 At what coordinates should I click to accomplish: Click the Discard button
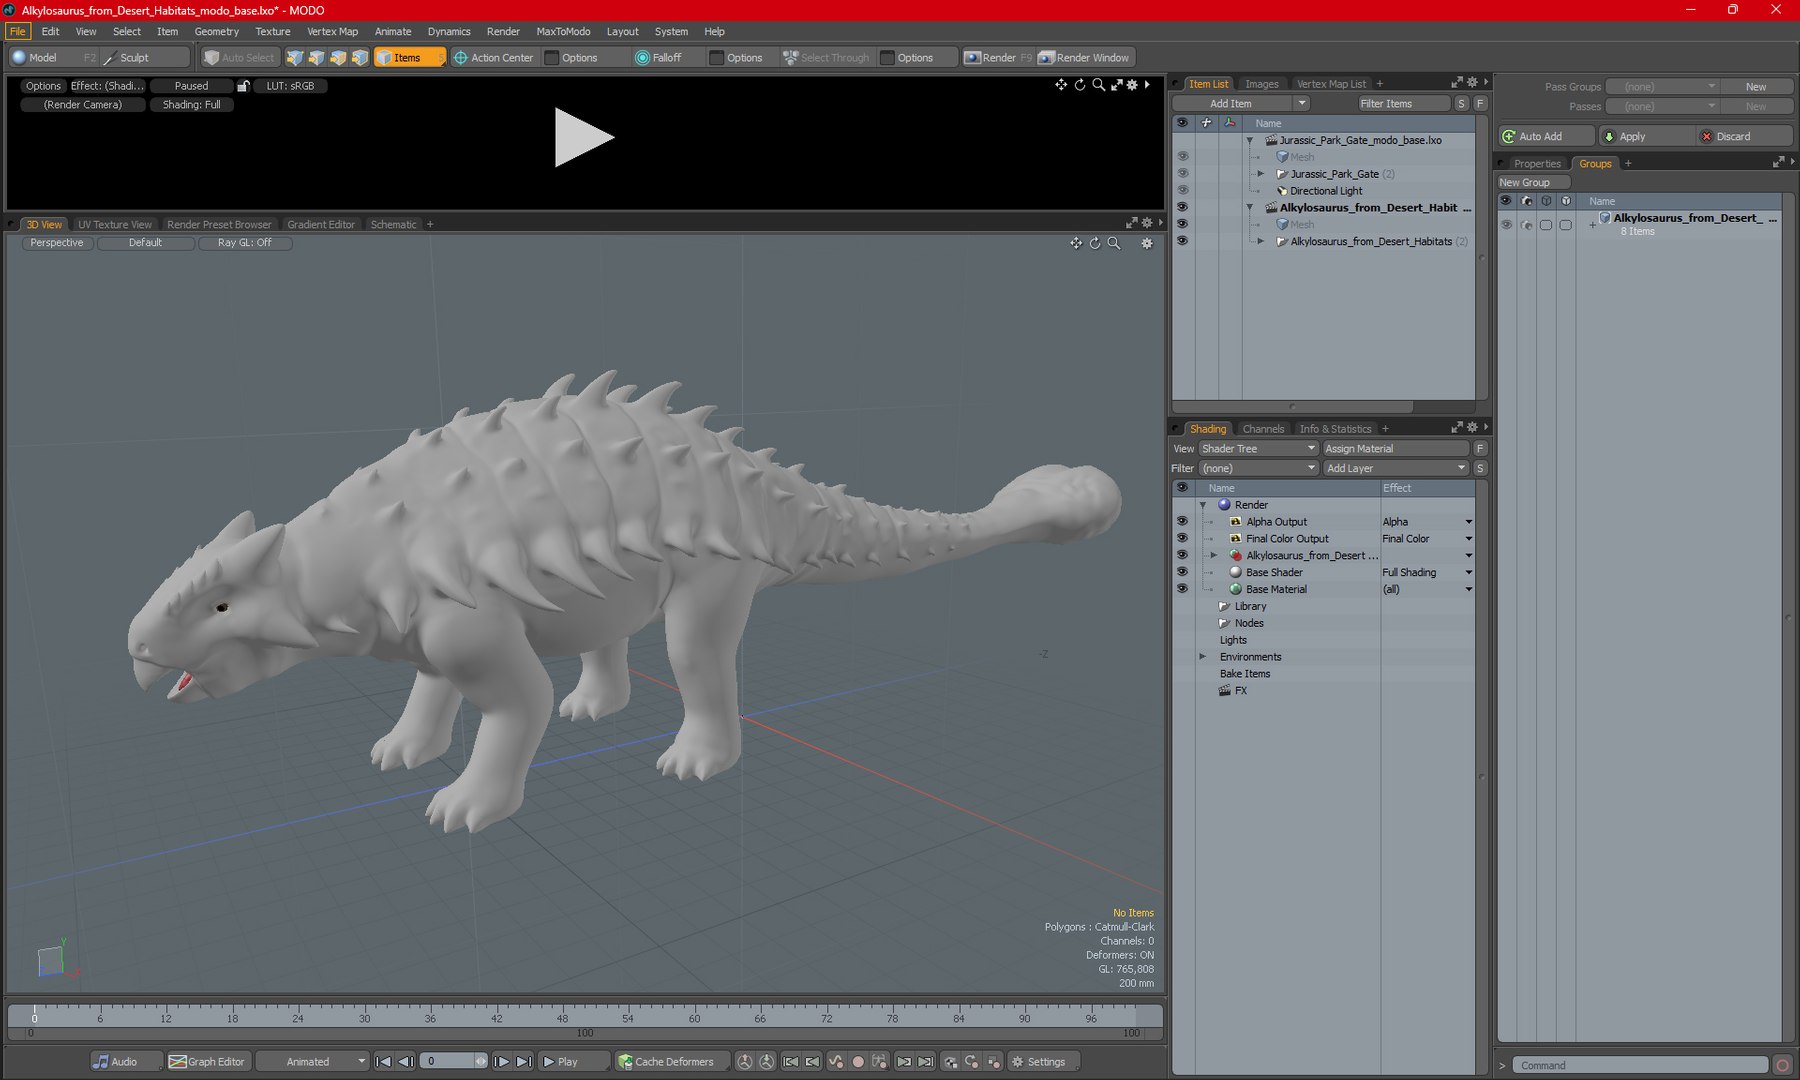pos(1742,137)
